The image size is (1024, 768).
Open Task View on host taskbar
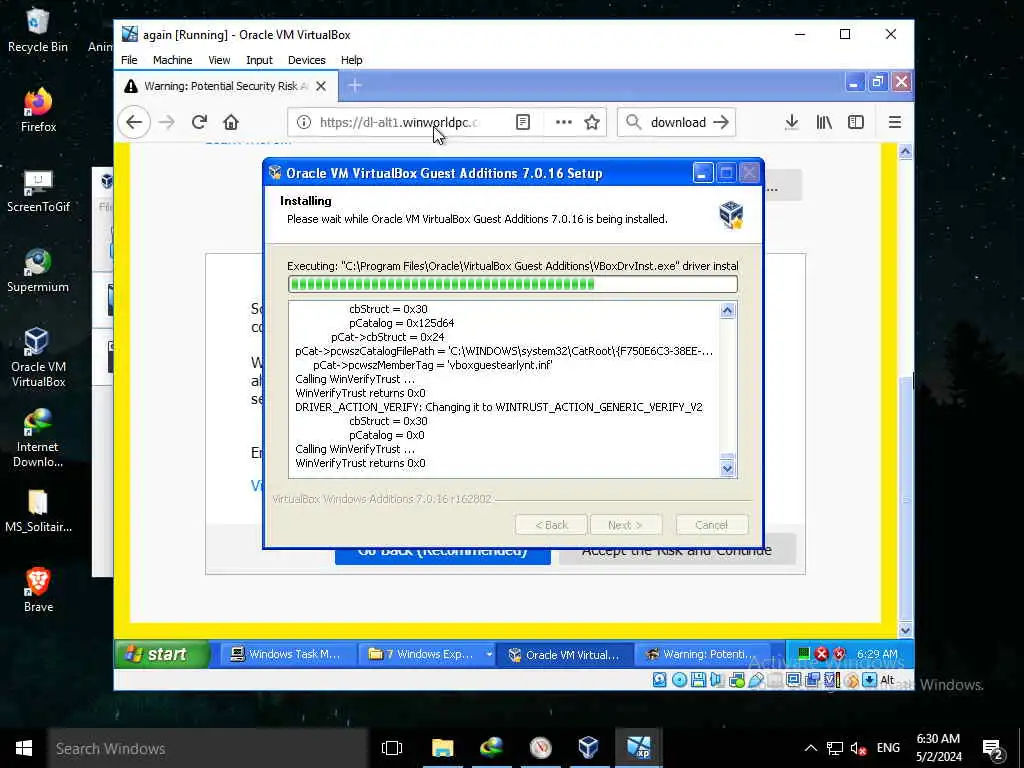391,748
